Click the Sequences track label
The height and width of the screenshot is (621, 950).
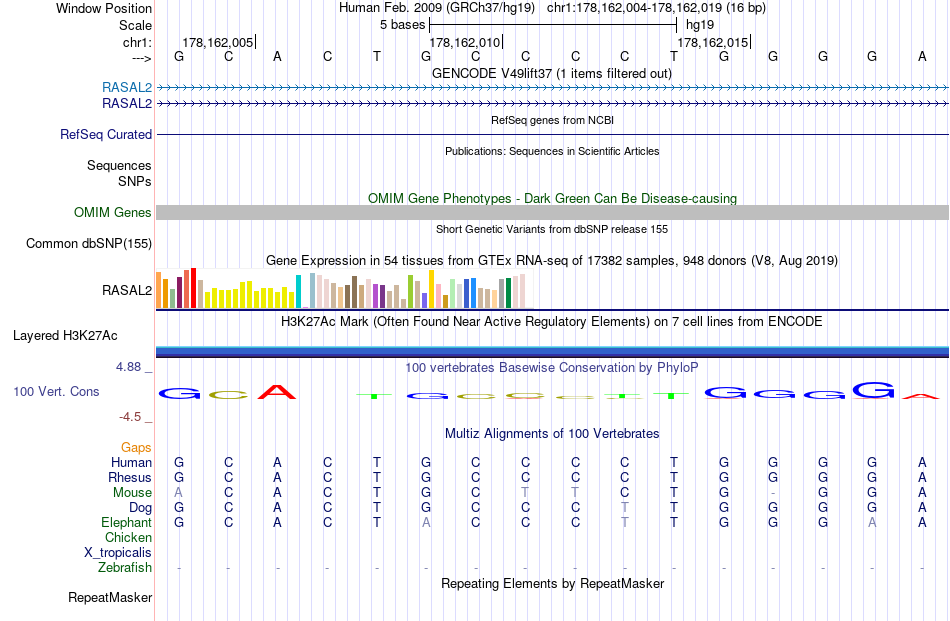pyautogui.click(x=119, y=165)
